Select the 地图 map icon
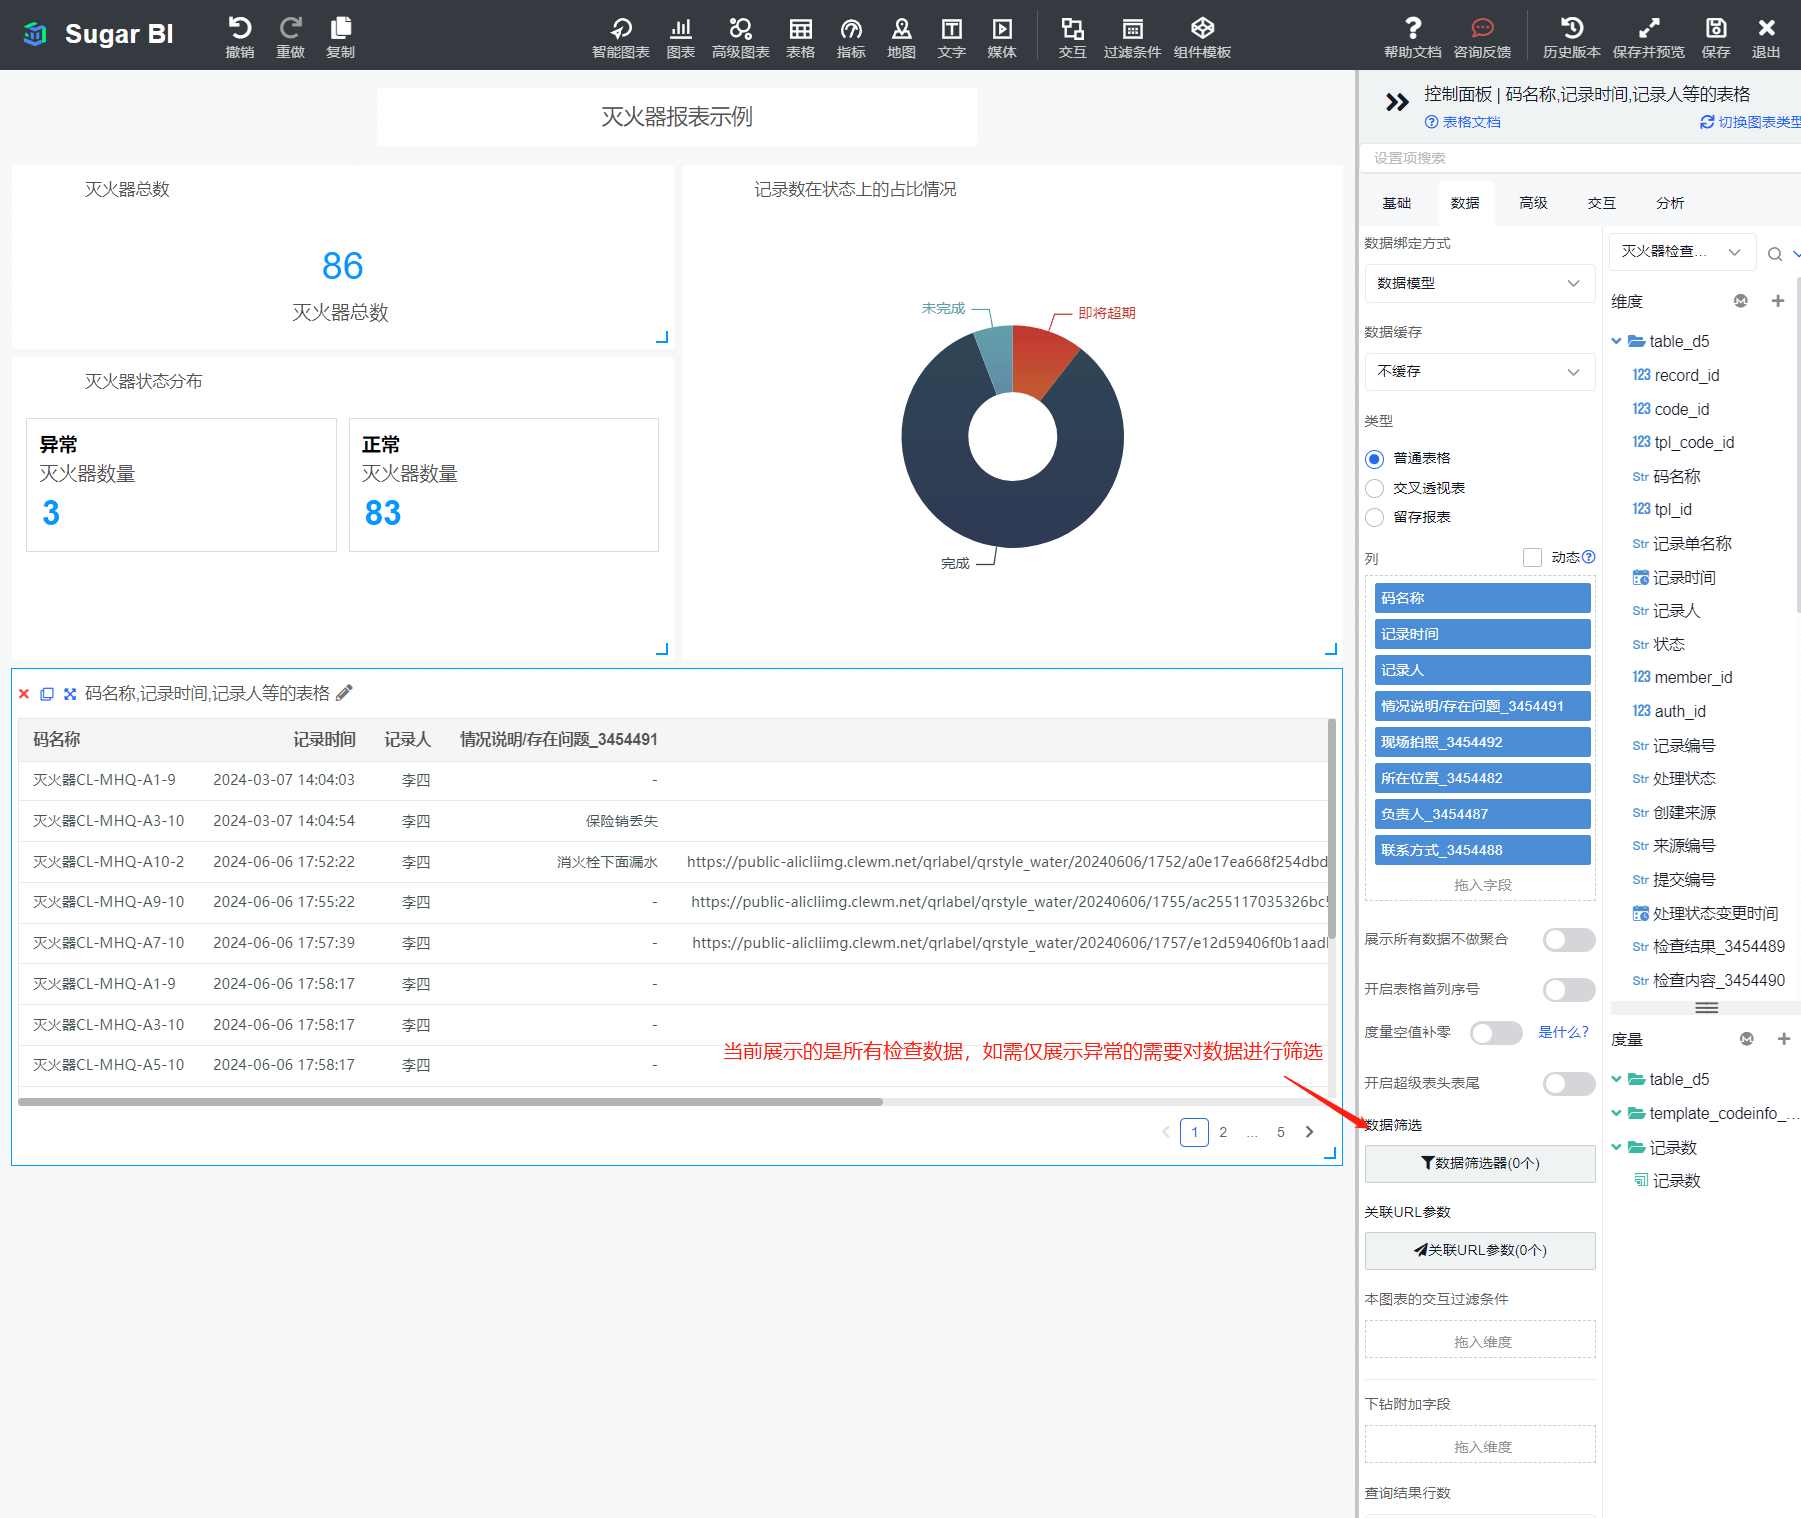The image size is (1801, 1518). (901, 28)
